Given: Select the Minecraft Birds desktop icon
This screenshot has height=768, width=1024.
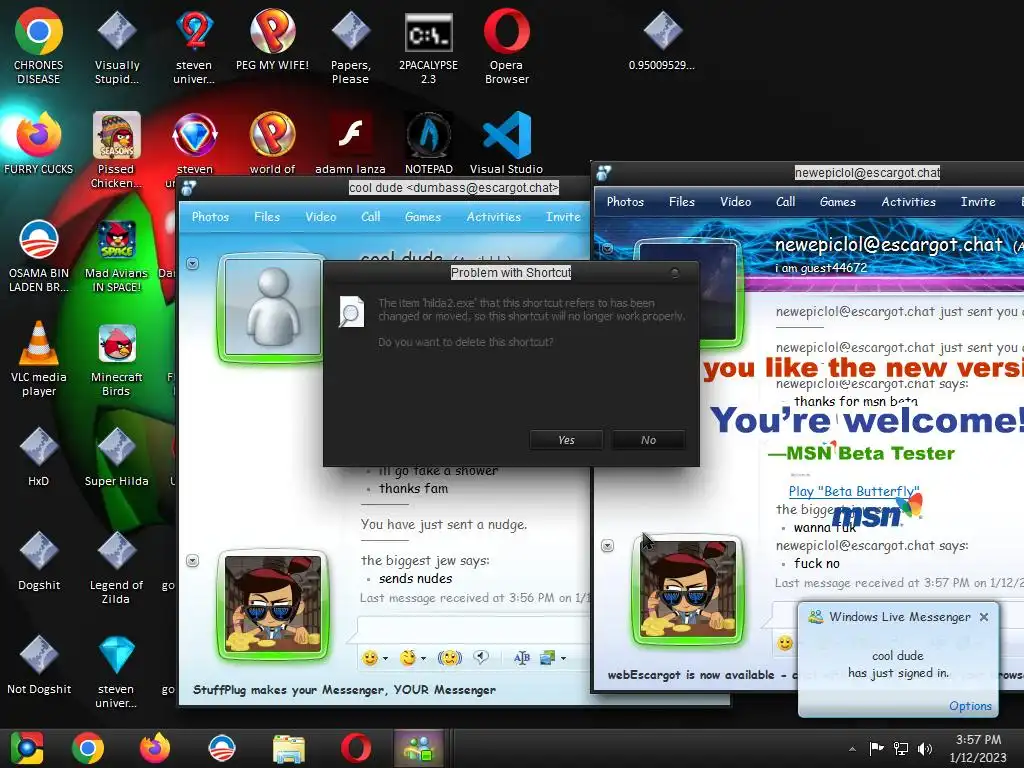Looking at the screenshot, I should tap(116, 359).
